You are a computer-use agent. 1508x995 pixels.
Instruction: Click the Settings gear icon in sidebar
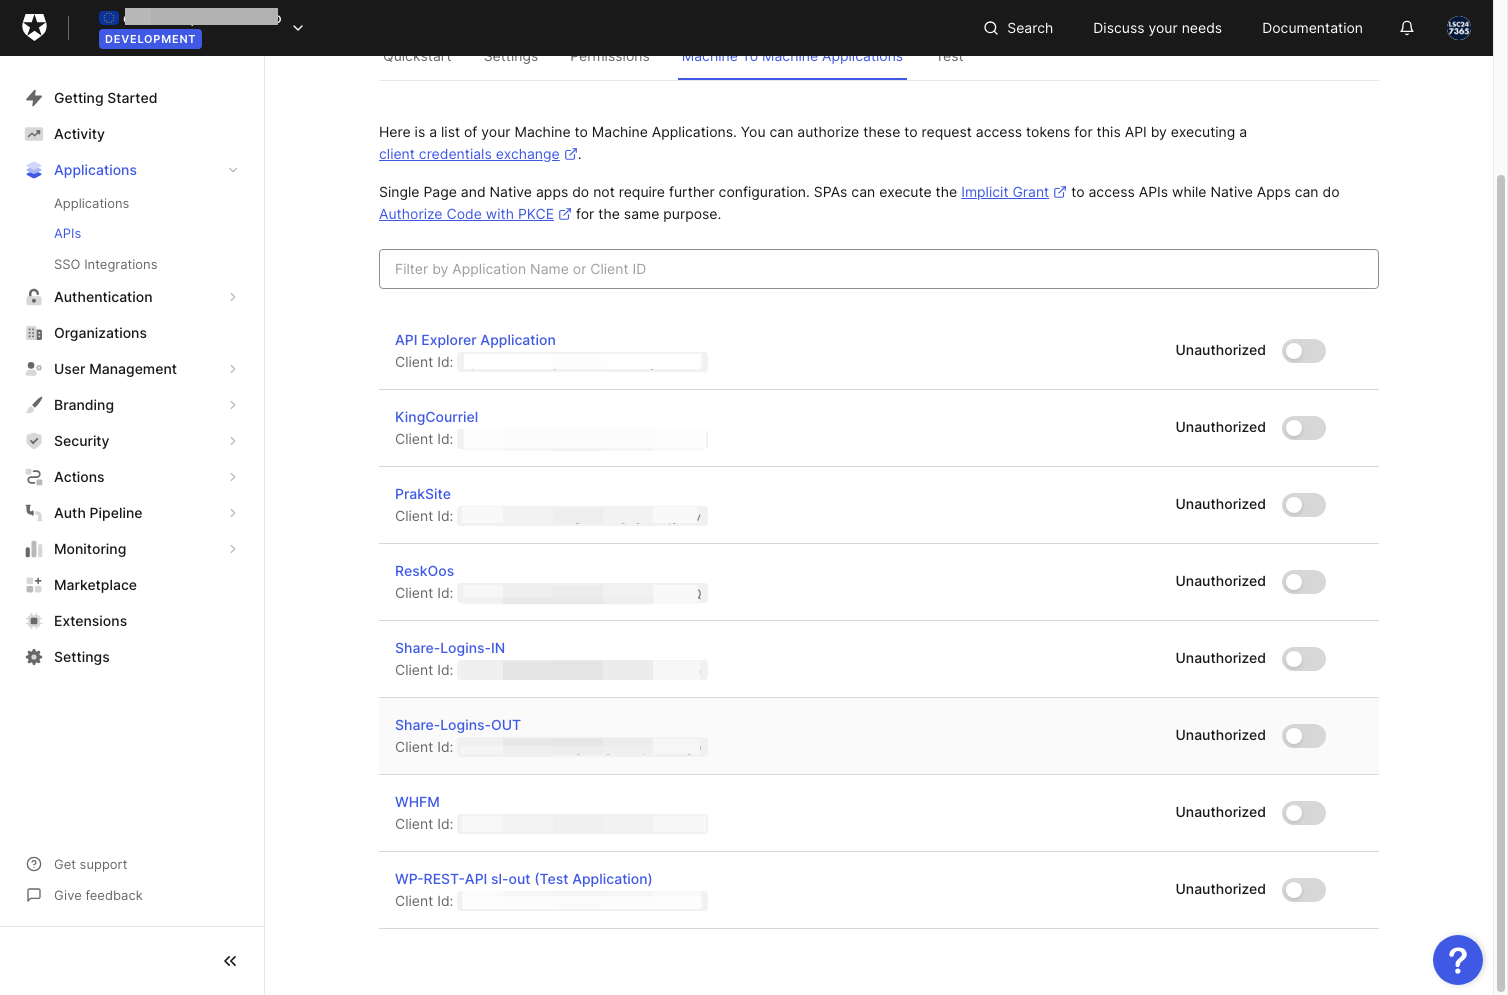[x=34, y=657]
